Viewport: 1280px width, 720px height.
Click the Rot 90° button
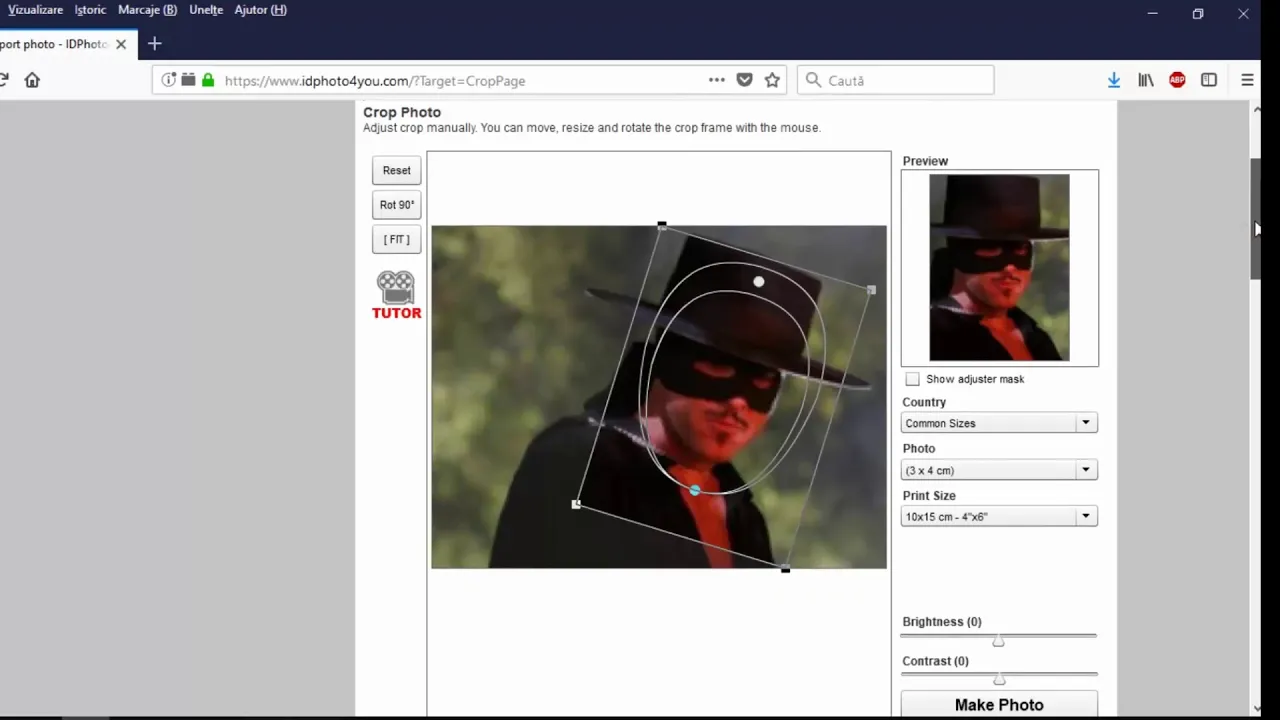397,205
